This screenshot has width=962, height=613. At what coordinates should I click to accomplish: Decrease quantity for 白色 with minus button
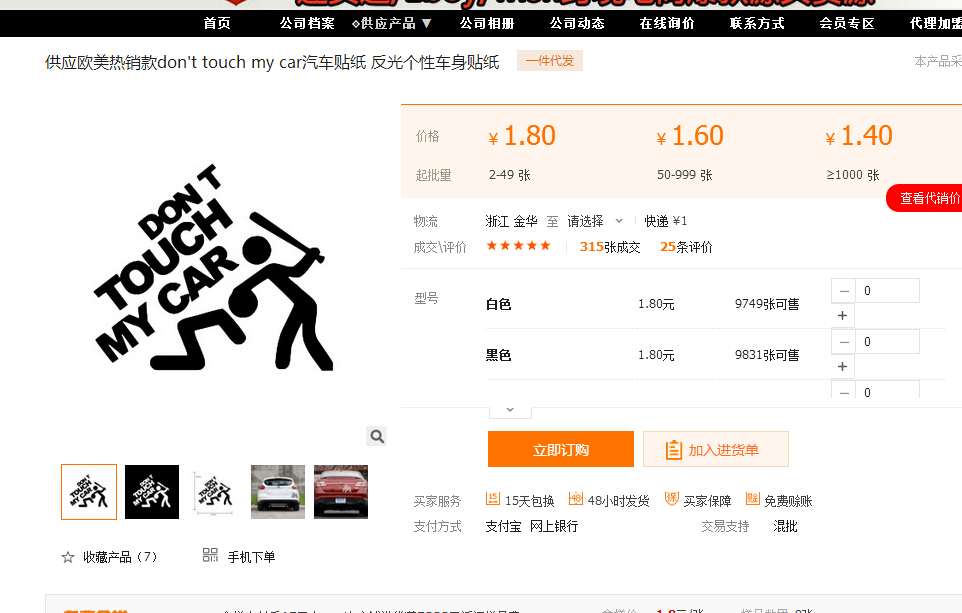[843, 291]
